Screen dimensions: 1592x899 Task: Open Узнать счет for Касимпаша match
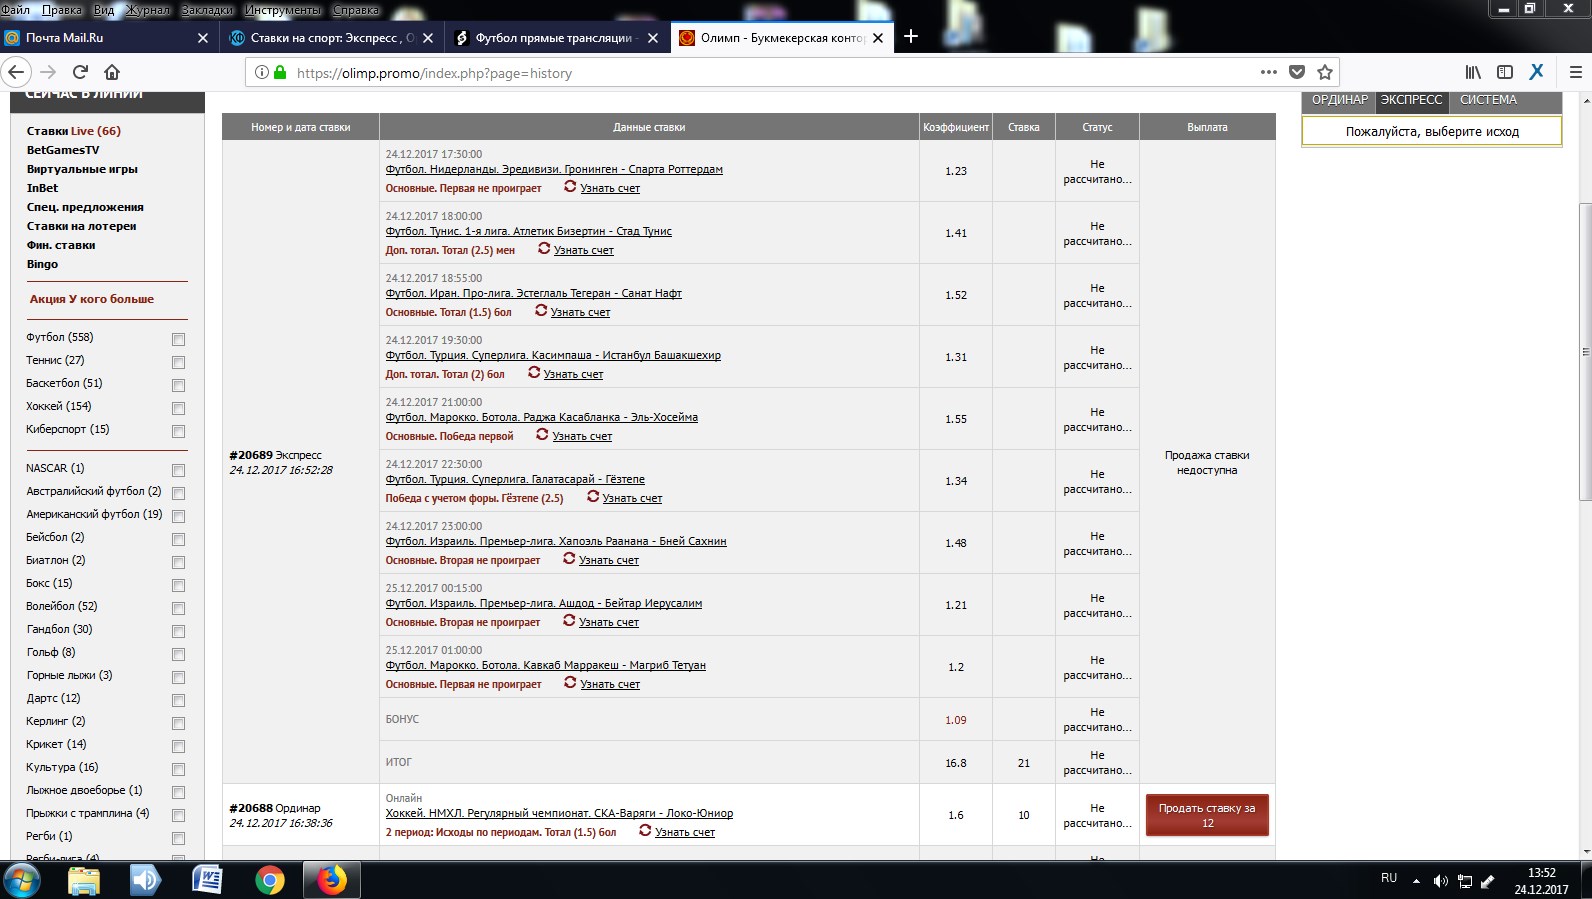click(x=573, y=374)
